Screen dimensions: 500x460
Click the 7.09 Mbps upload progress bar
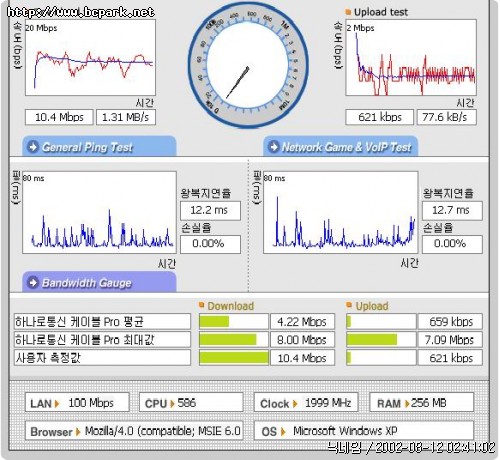click(381, 339)
